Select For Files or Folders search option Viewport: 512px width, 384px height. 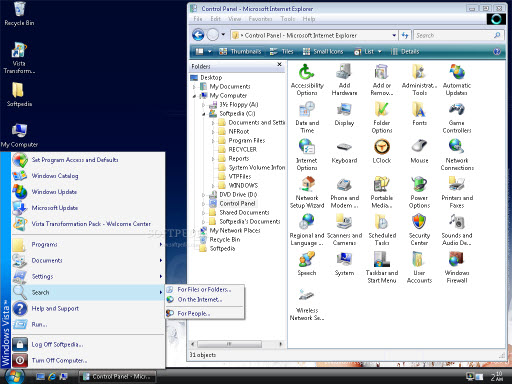pyautogui.click(x=205, y=289)
